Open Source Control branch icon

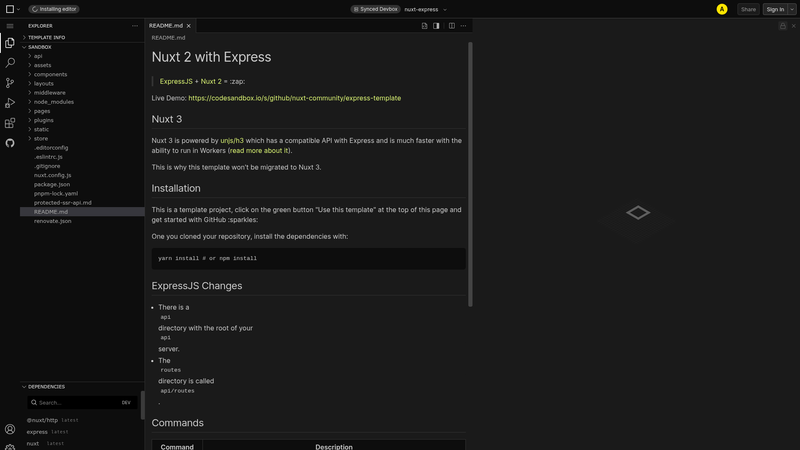pyautogui.click(x=10, y=83)
